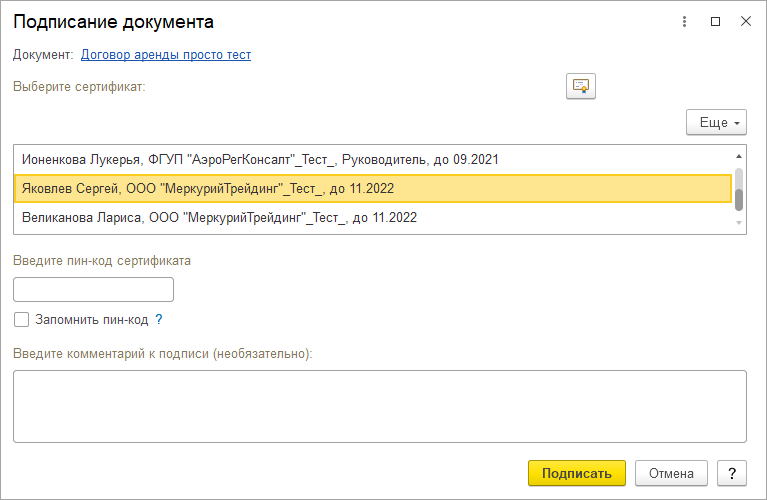The height and width of the screenshot is (500, 767).
Task: Focus the certificate PIN code field
Action: click(x=93, y=290)
